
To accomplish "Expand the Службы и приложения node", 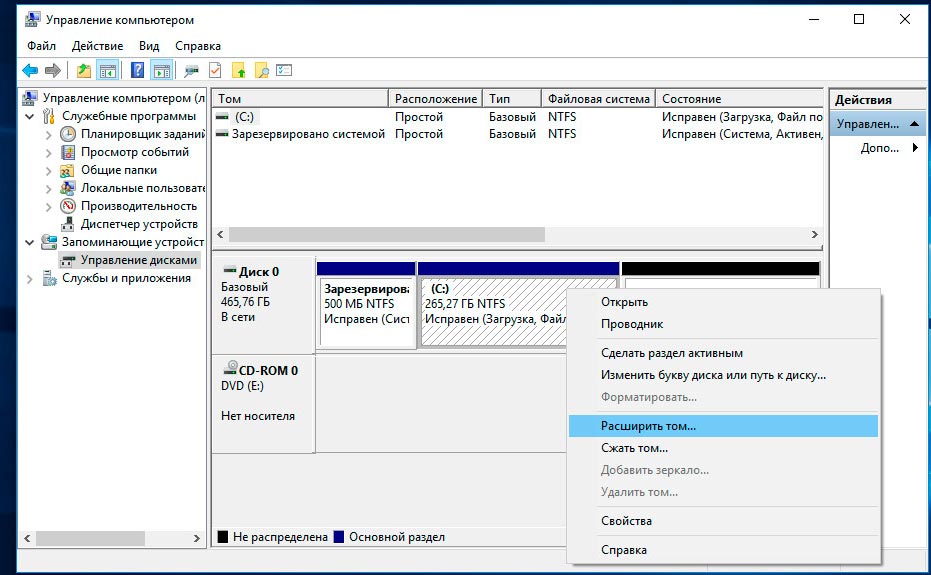I will [30, 278].
